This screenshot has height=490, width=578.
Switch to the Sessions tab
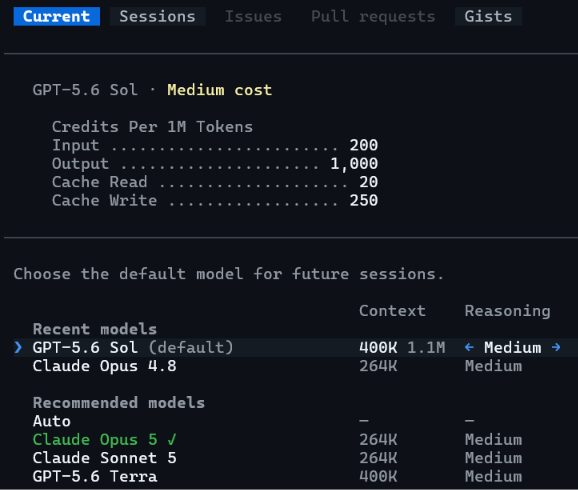(x=157, y=17)
